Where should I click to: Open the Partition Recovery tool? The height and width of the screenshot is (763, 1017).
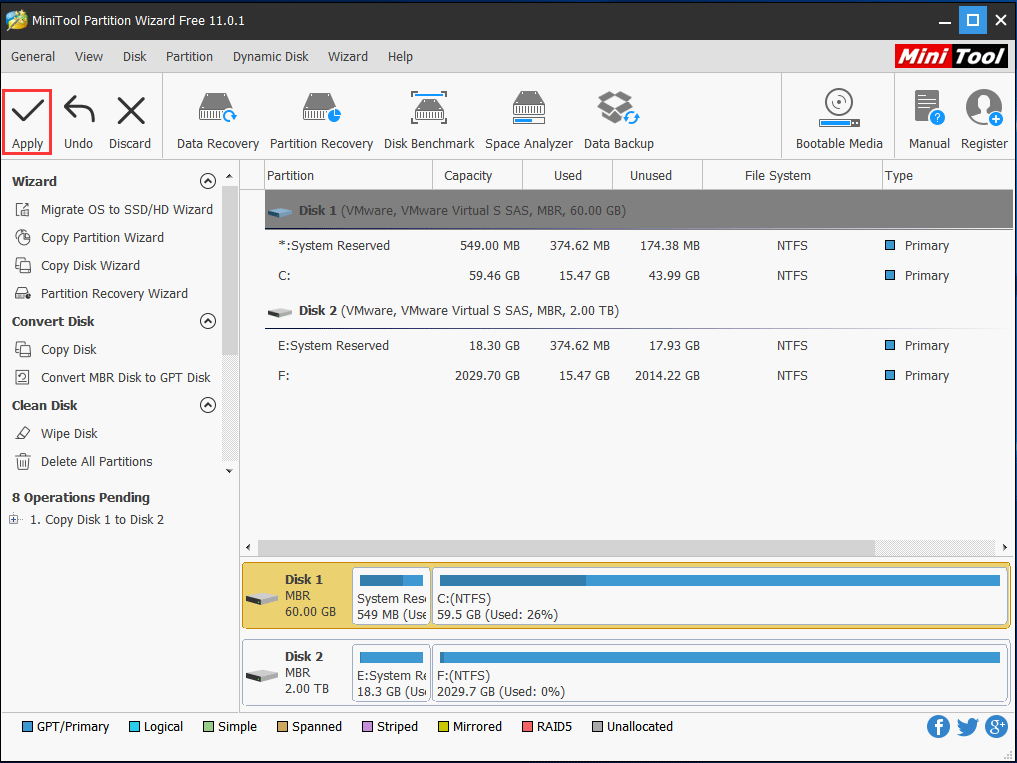click(x=321, y=122)
